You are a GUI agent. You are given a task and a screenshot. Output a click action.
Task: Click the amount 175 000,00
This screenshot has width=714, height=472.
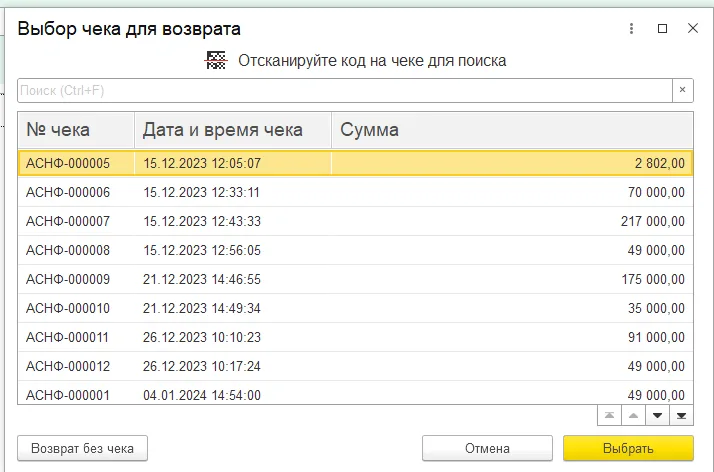[653, 279]
